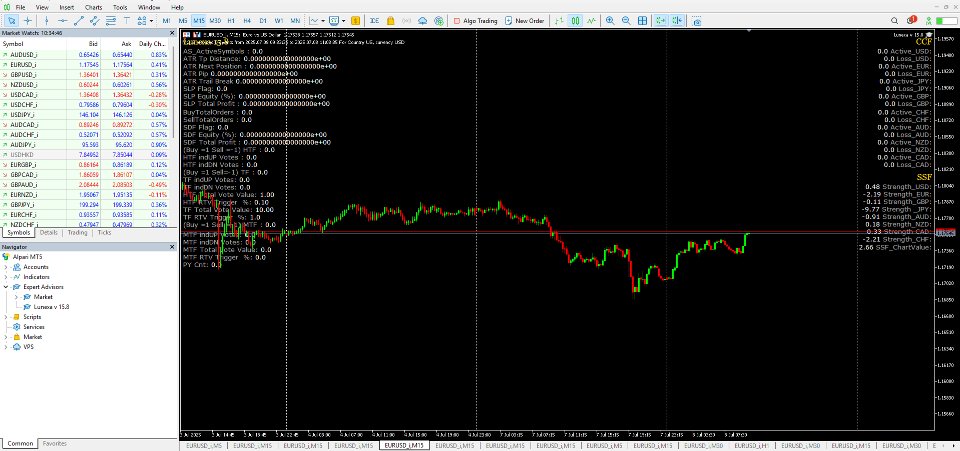Take a chart screenshot with camera icon
The width and height of the screenshot is (960, 451).
coord(697,20)
